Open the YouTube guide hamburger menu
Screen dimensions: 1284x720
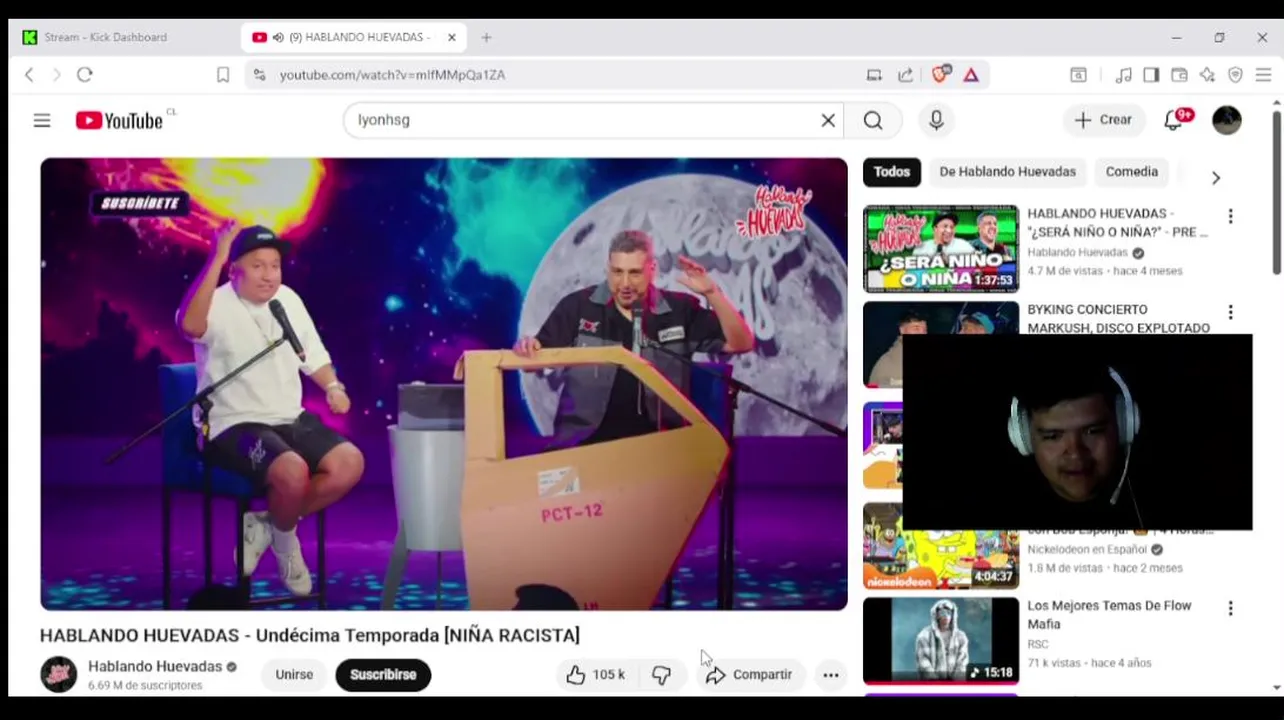pos(42,120)
